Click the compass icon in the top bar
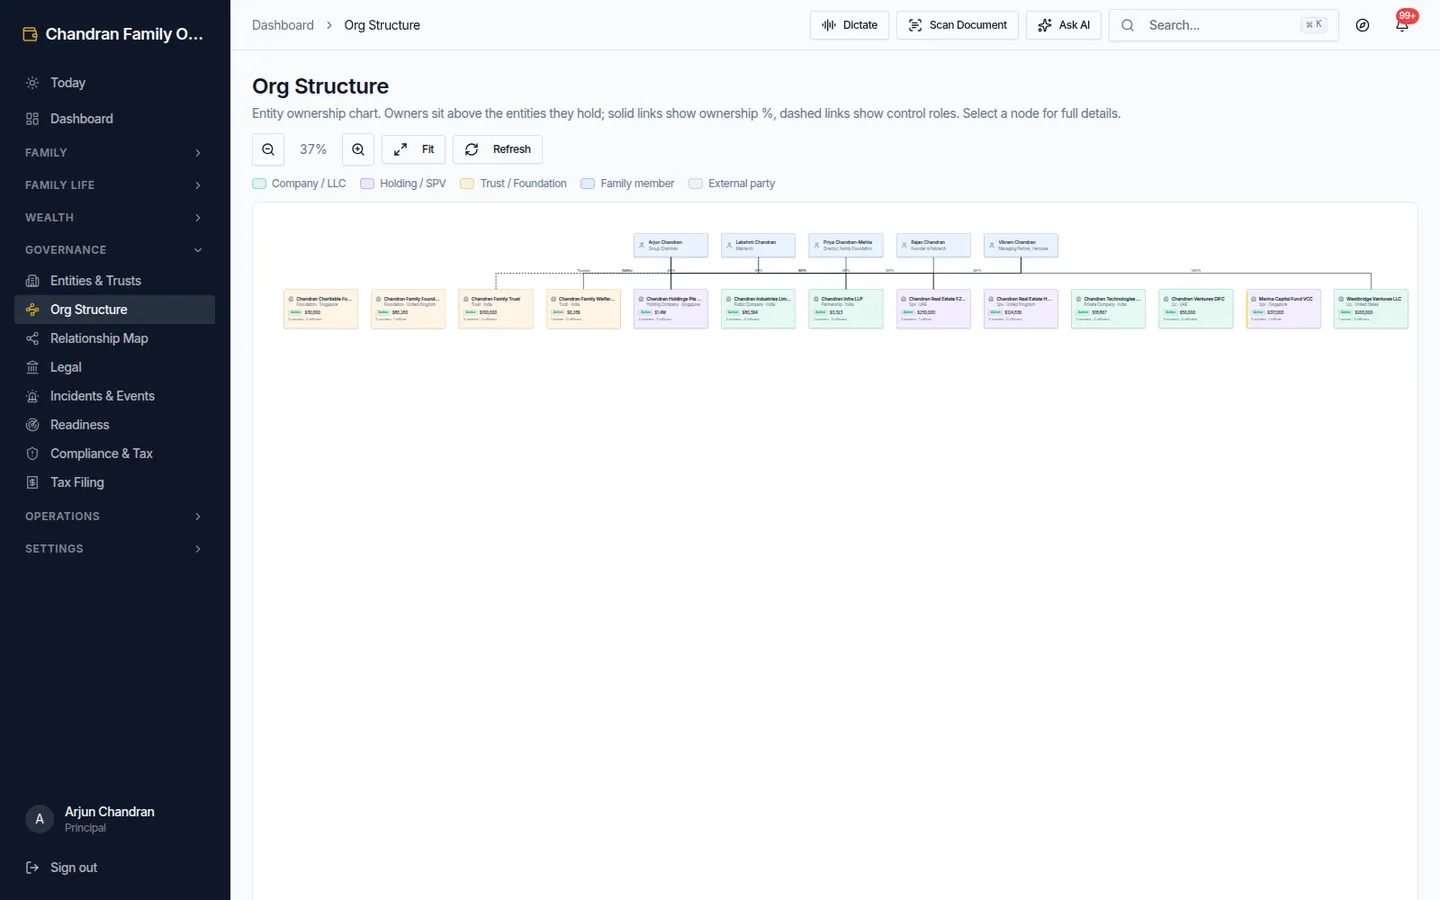The width and height of the screenshot is (1440, 900). point(1362,25)
